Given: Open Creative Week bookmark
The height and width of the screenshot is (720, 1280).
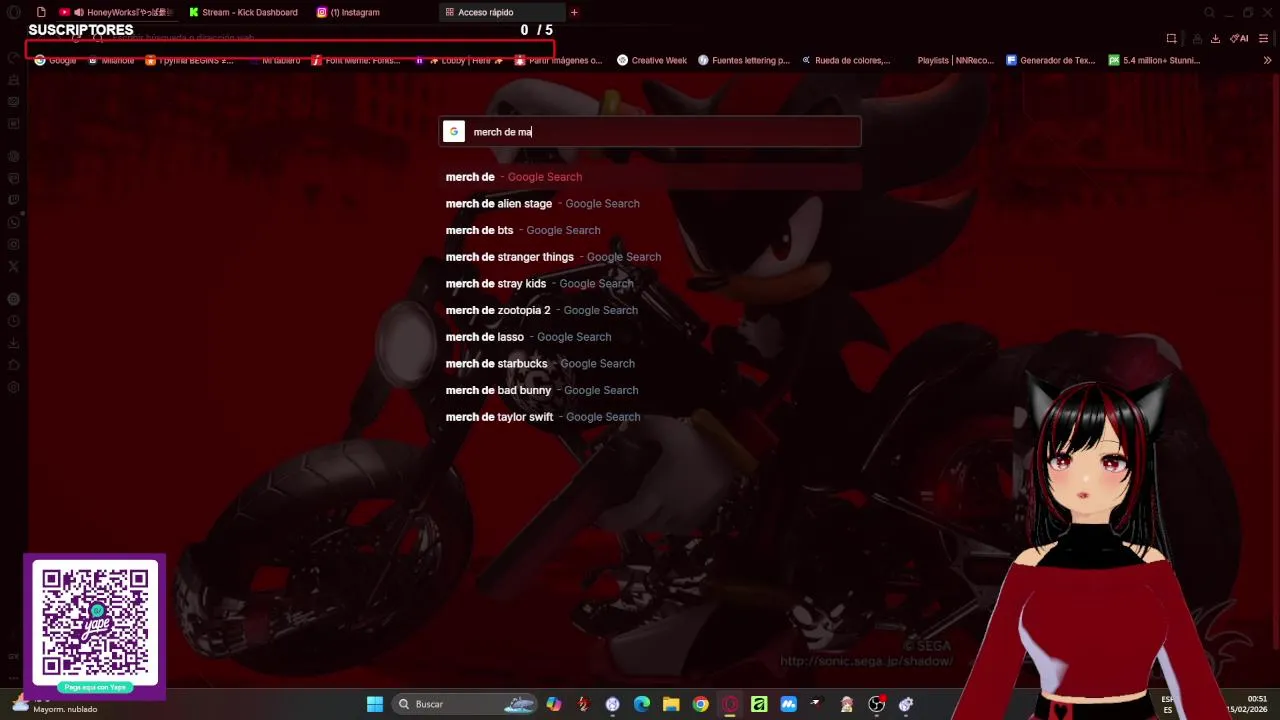Looking at the screenshot, I should [652, 60].
